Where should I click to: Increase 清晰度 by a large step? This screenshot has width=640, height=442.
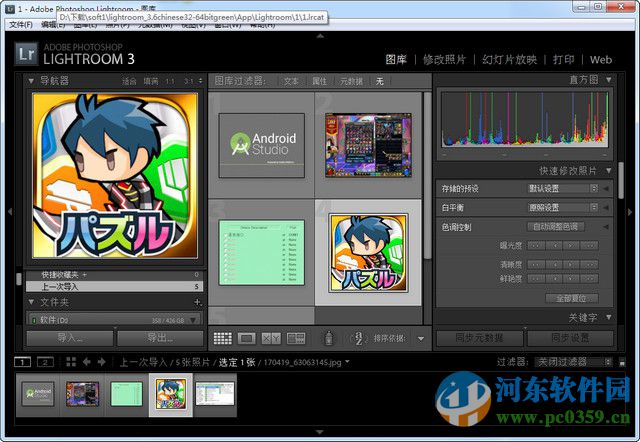pos(589,264)
